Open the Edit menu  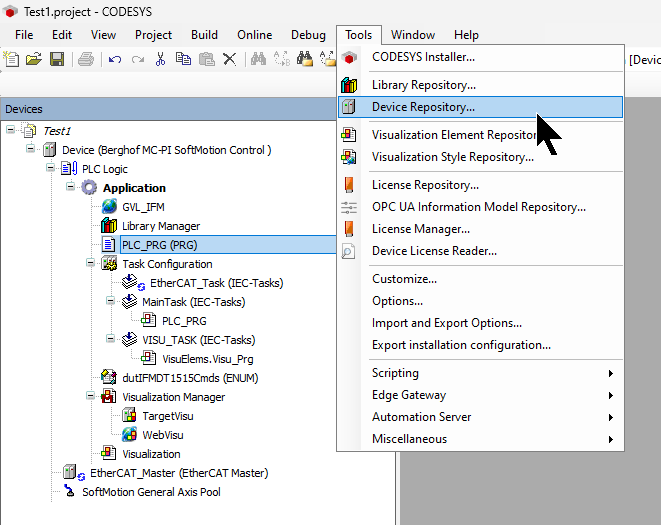[62, 35]
